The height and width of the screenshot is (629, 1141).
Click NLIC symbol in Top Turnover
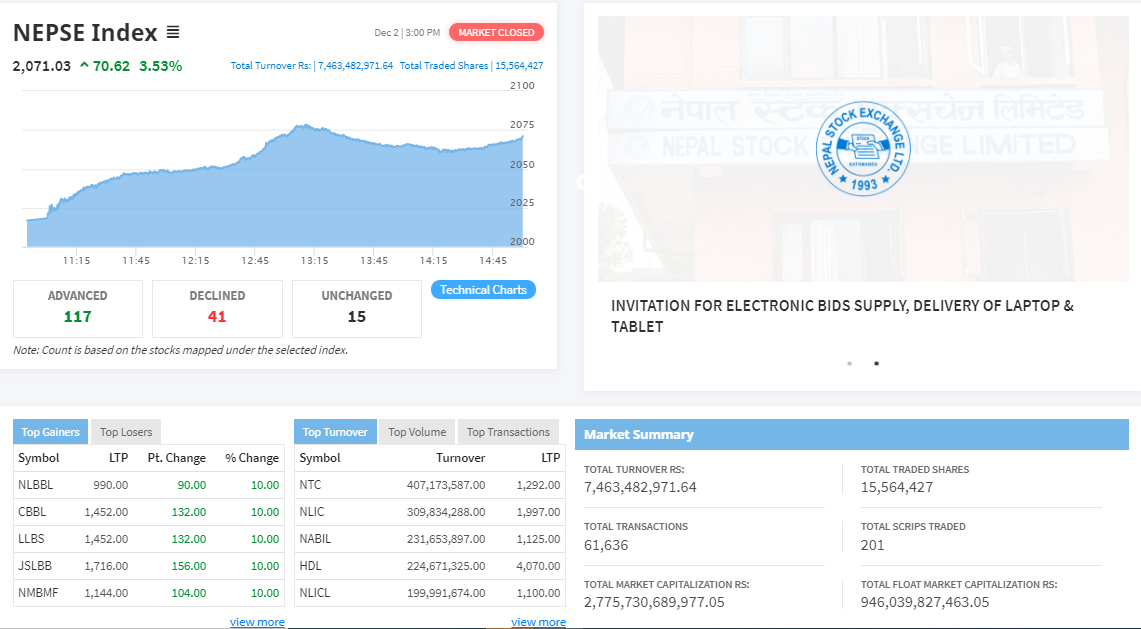(x=311, y=512)
